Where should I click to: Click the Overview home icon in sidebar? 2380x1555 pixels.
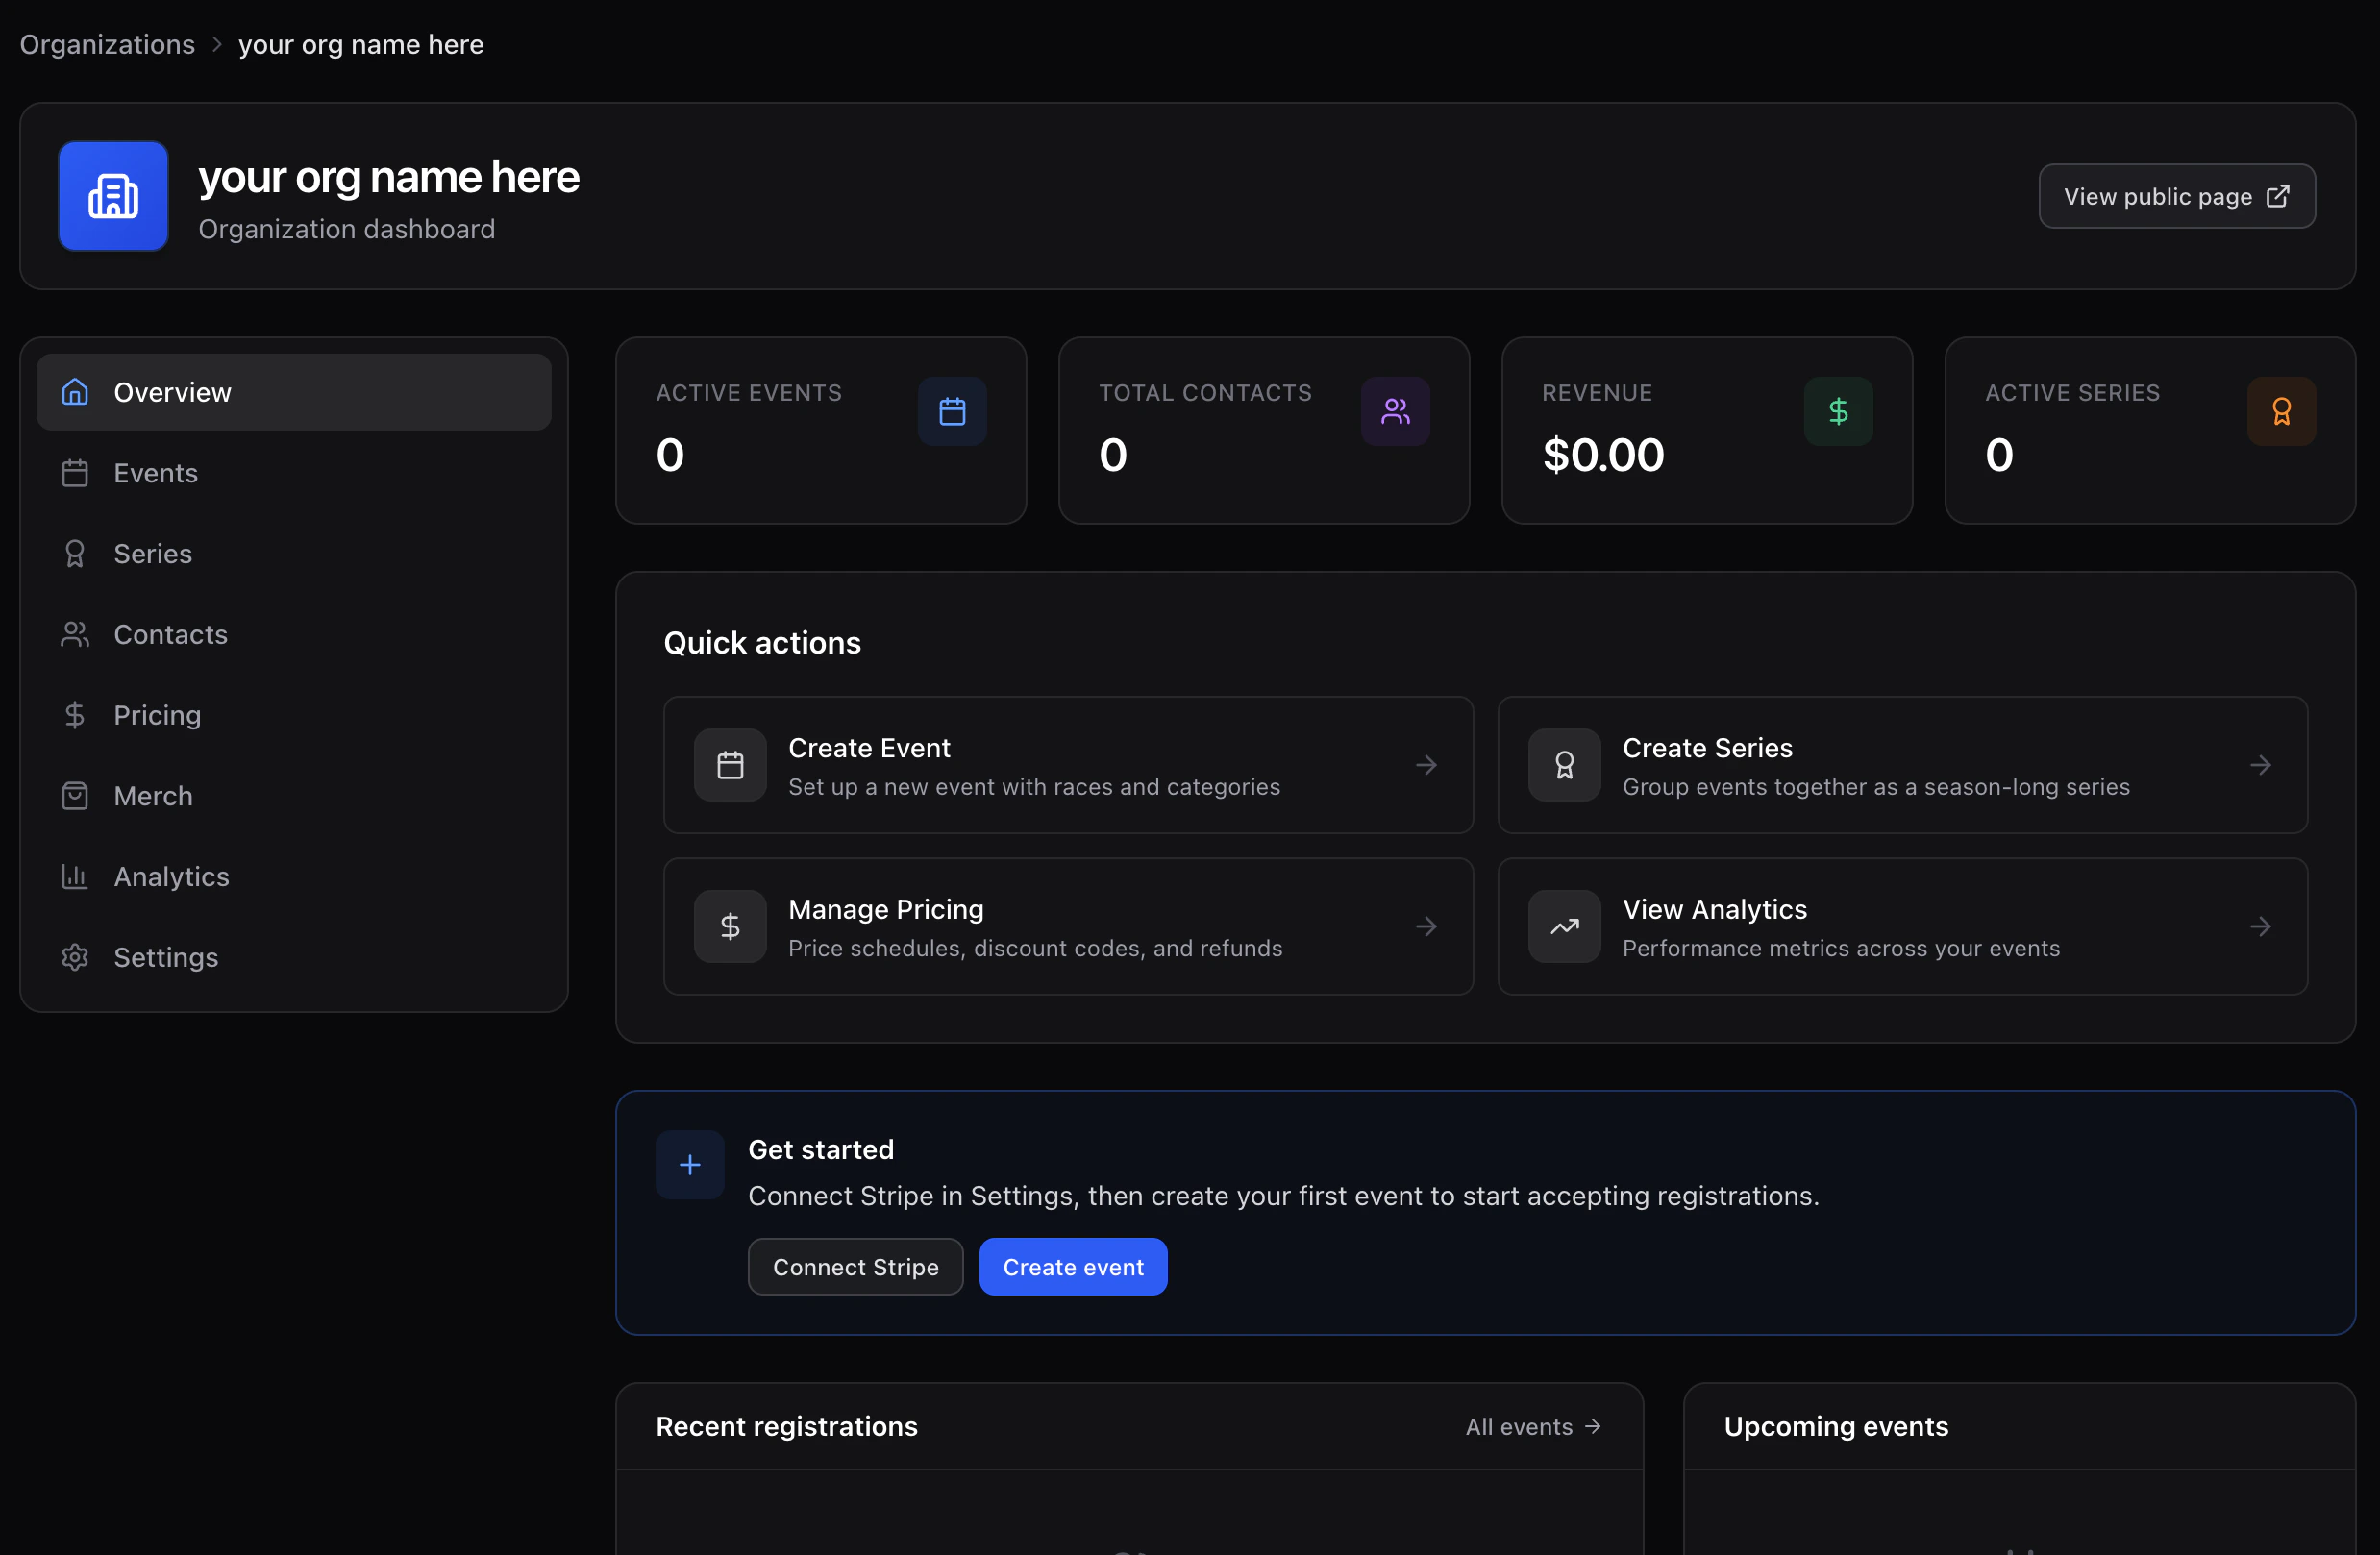tap(75, 392)
